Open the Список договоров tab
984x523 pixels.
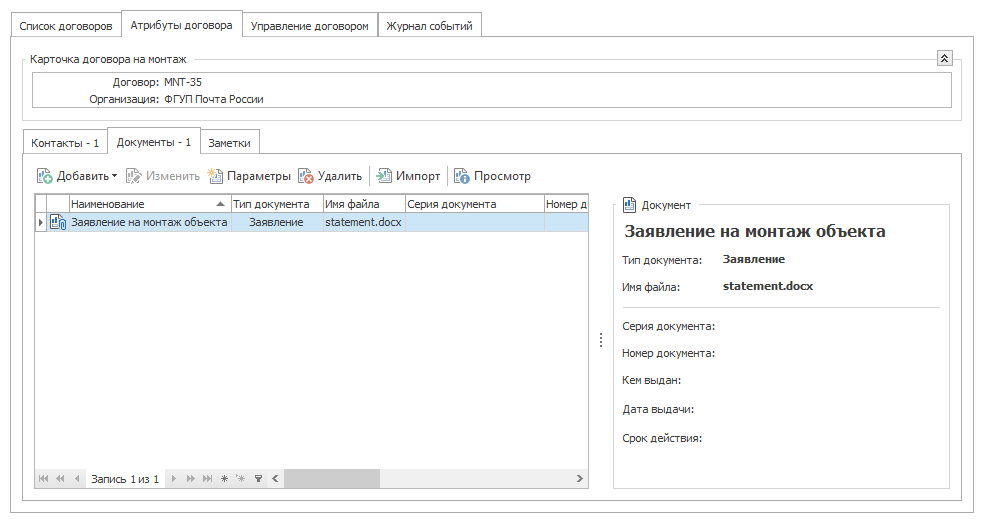66,26
